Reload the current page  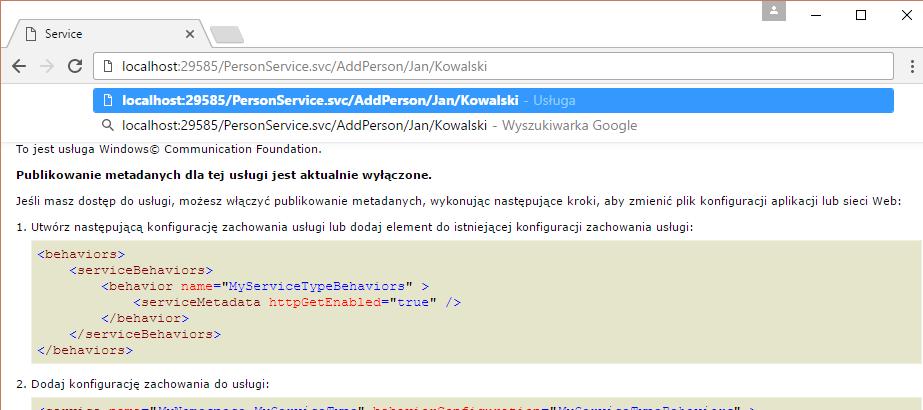tap(75, 66)
